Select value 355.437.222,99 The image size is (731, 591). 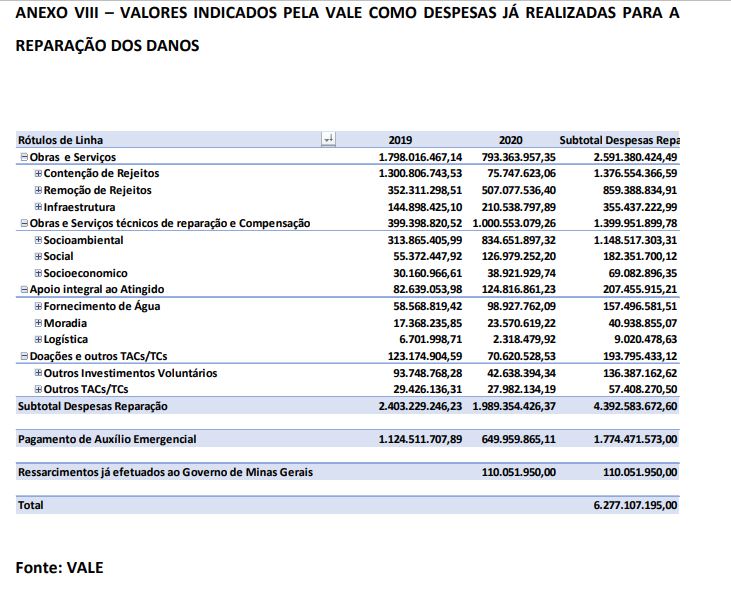640,207
